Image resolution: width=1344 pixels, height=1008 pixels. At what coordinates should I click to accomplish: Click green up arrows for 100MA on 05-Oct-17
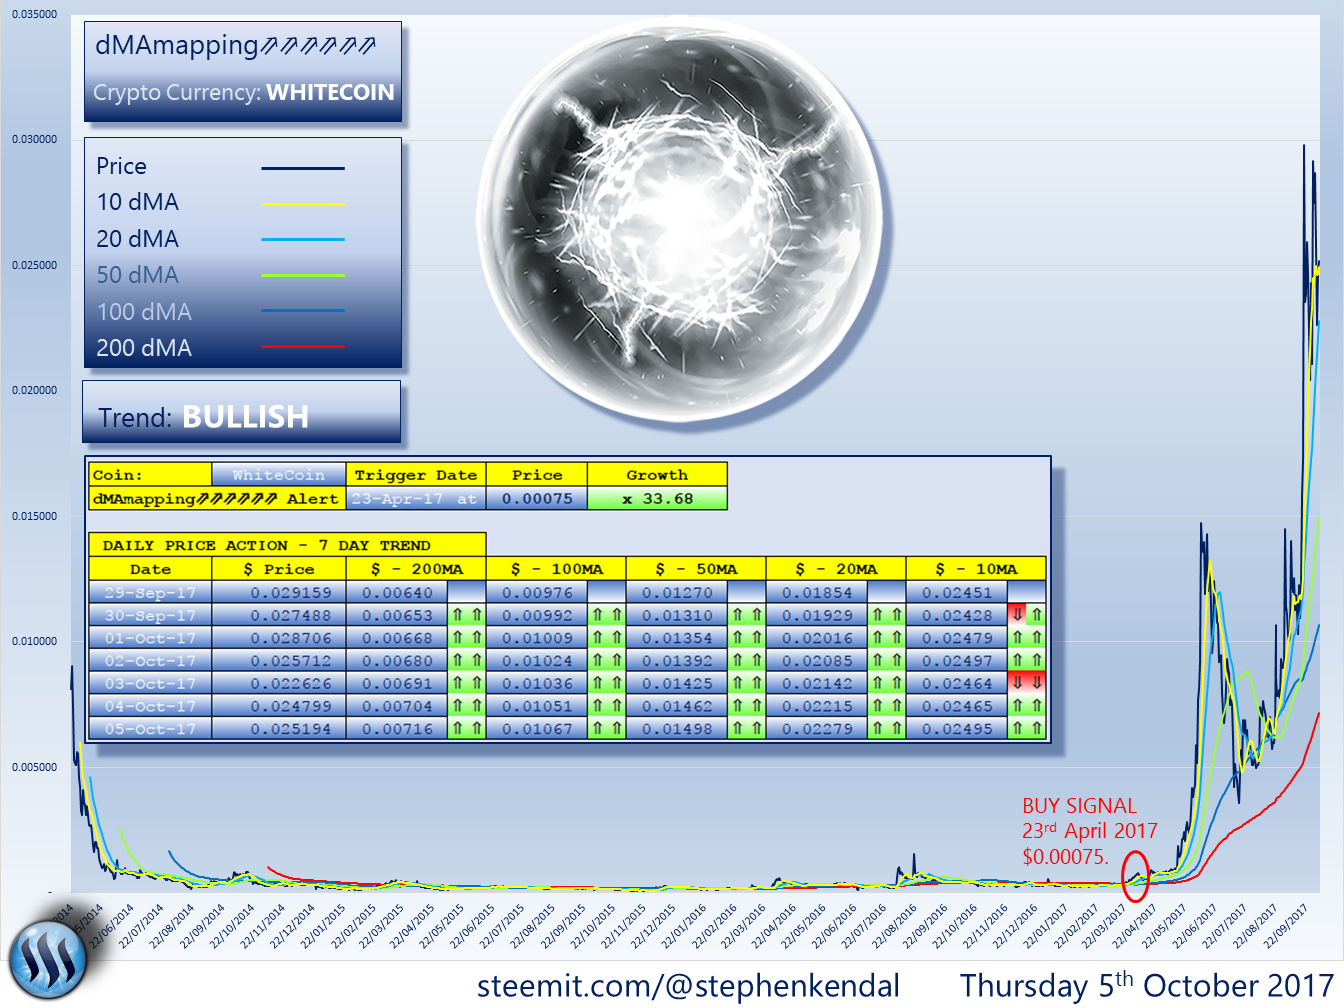click(x=607, y=729)
